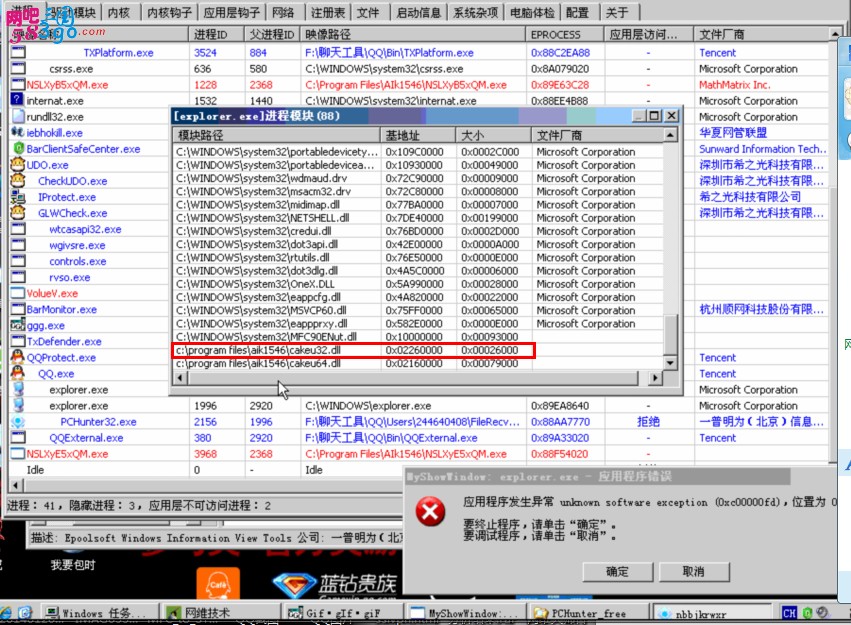Screen dimensions: 851x625
Task: Click module list scrollbar up arrow
Action: click(x=671, y=135)
